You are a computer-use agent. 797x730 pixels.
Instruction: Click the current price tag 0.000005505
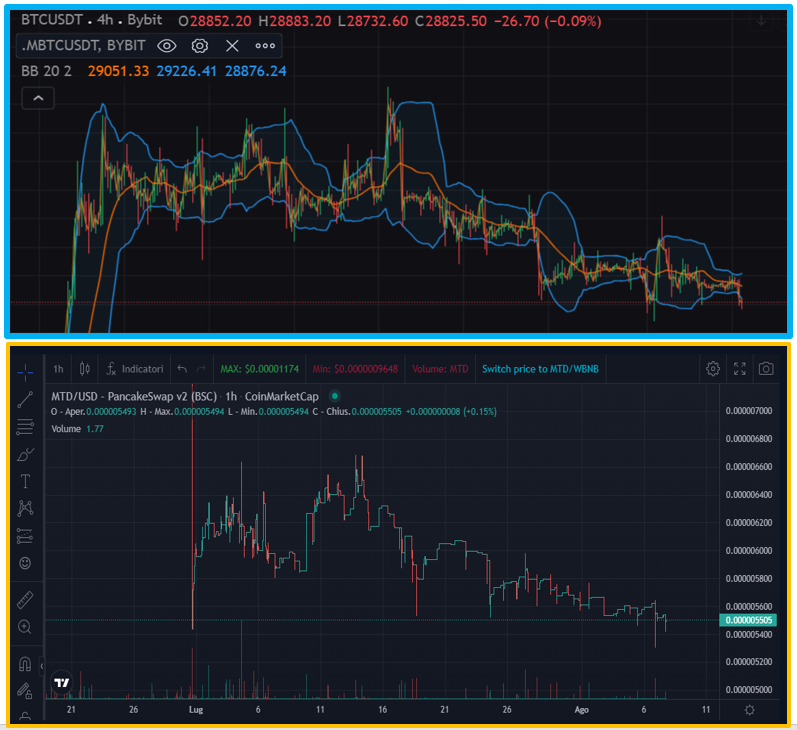click(749, 620)
